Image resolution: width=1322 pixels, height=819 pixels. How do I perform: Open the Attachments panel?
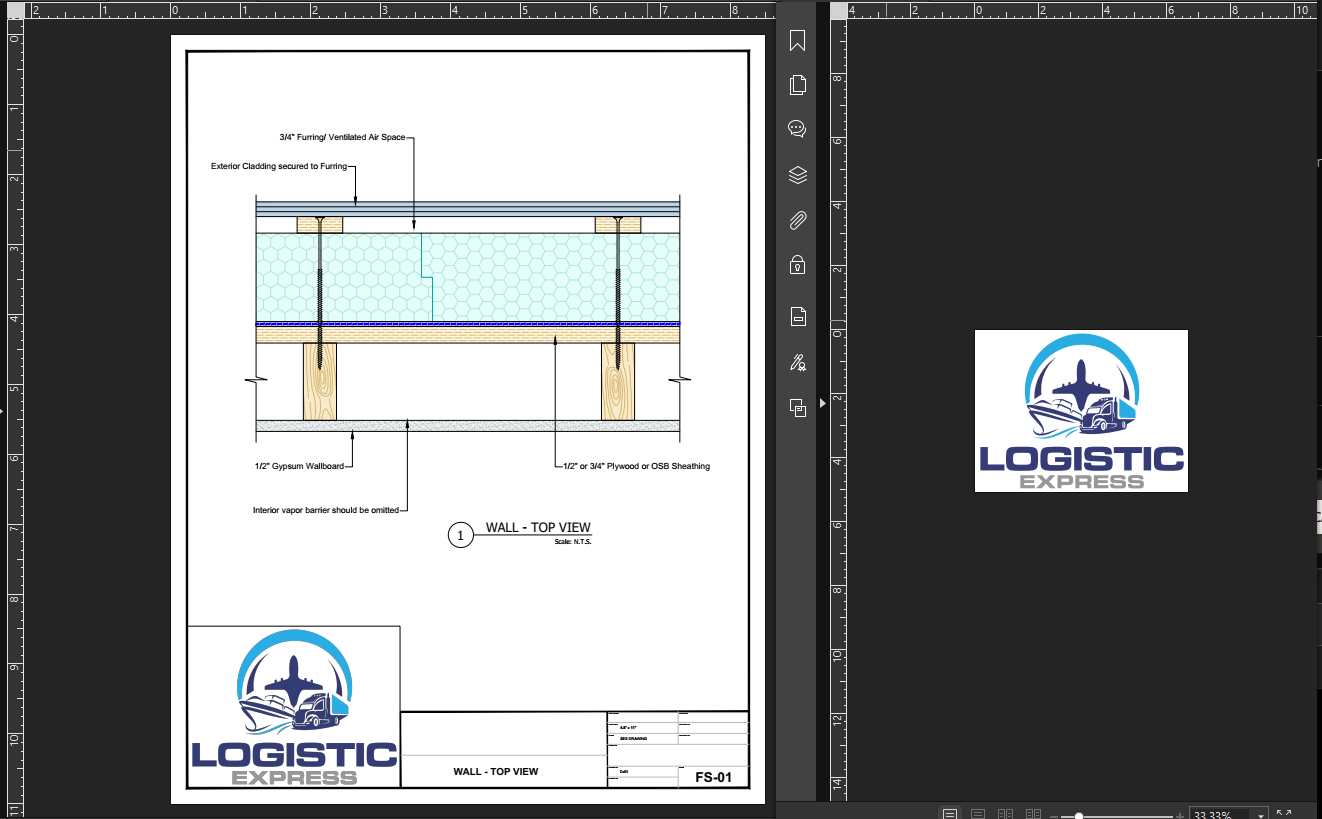pyautogui.click(x=797, y=220)
